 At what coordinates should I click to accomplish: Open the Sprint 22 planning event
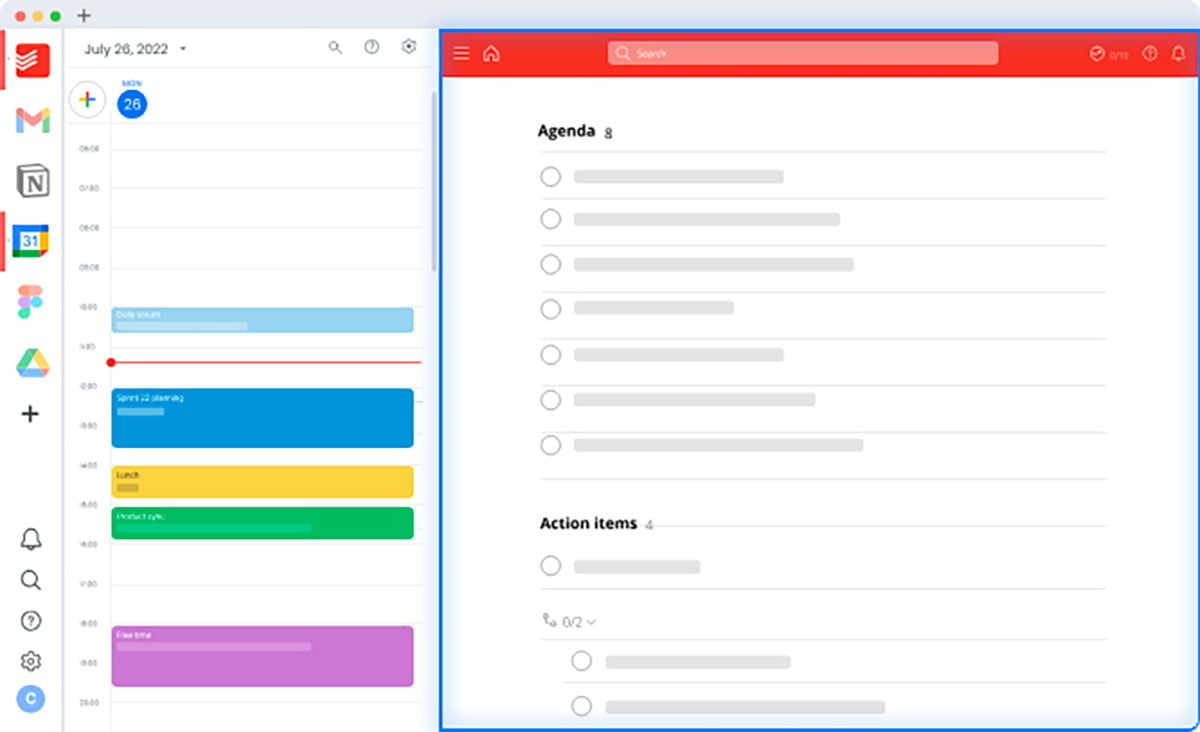[262, 417]
